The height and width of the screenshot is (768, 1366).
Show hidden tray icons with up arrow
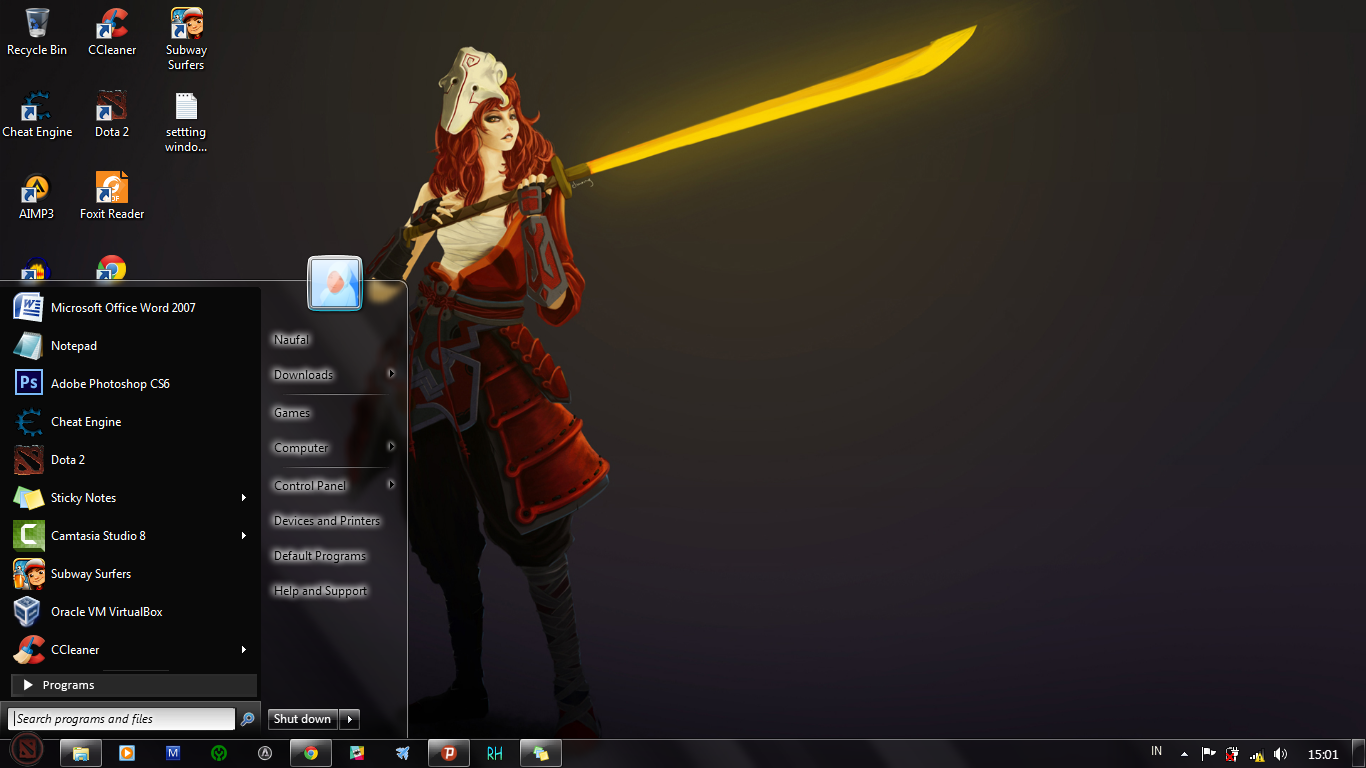coord(1184,754)
